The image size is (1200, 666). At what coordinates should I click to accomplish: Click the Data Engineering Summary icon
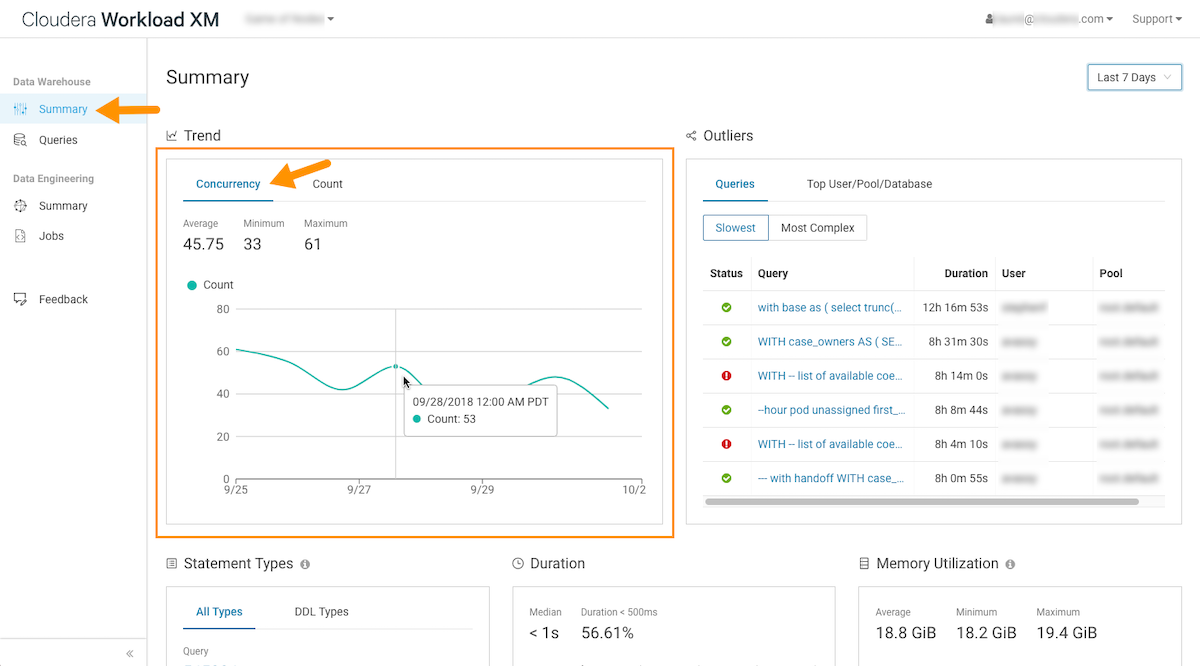pos(20,206)
